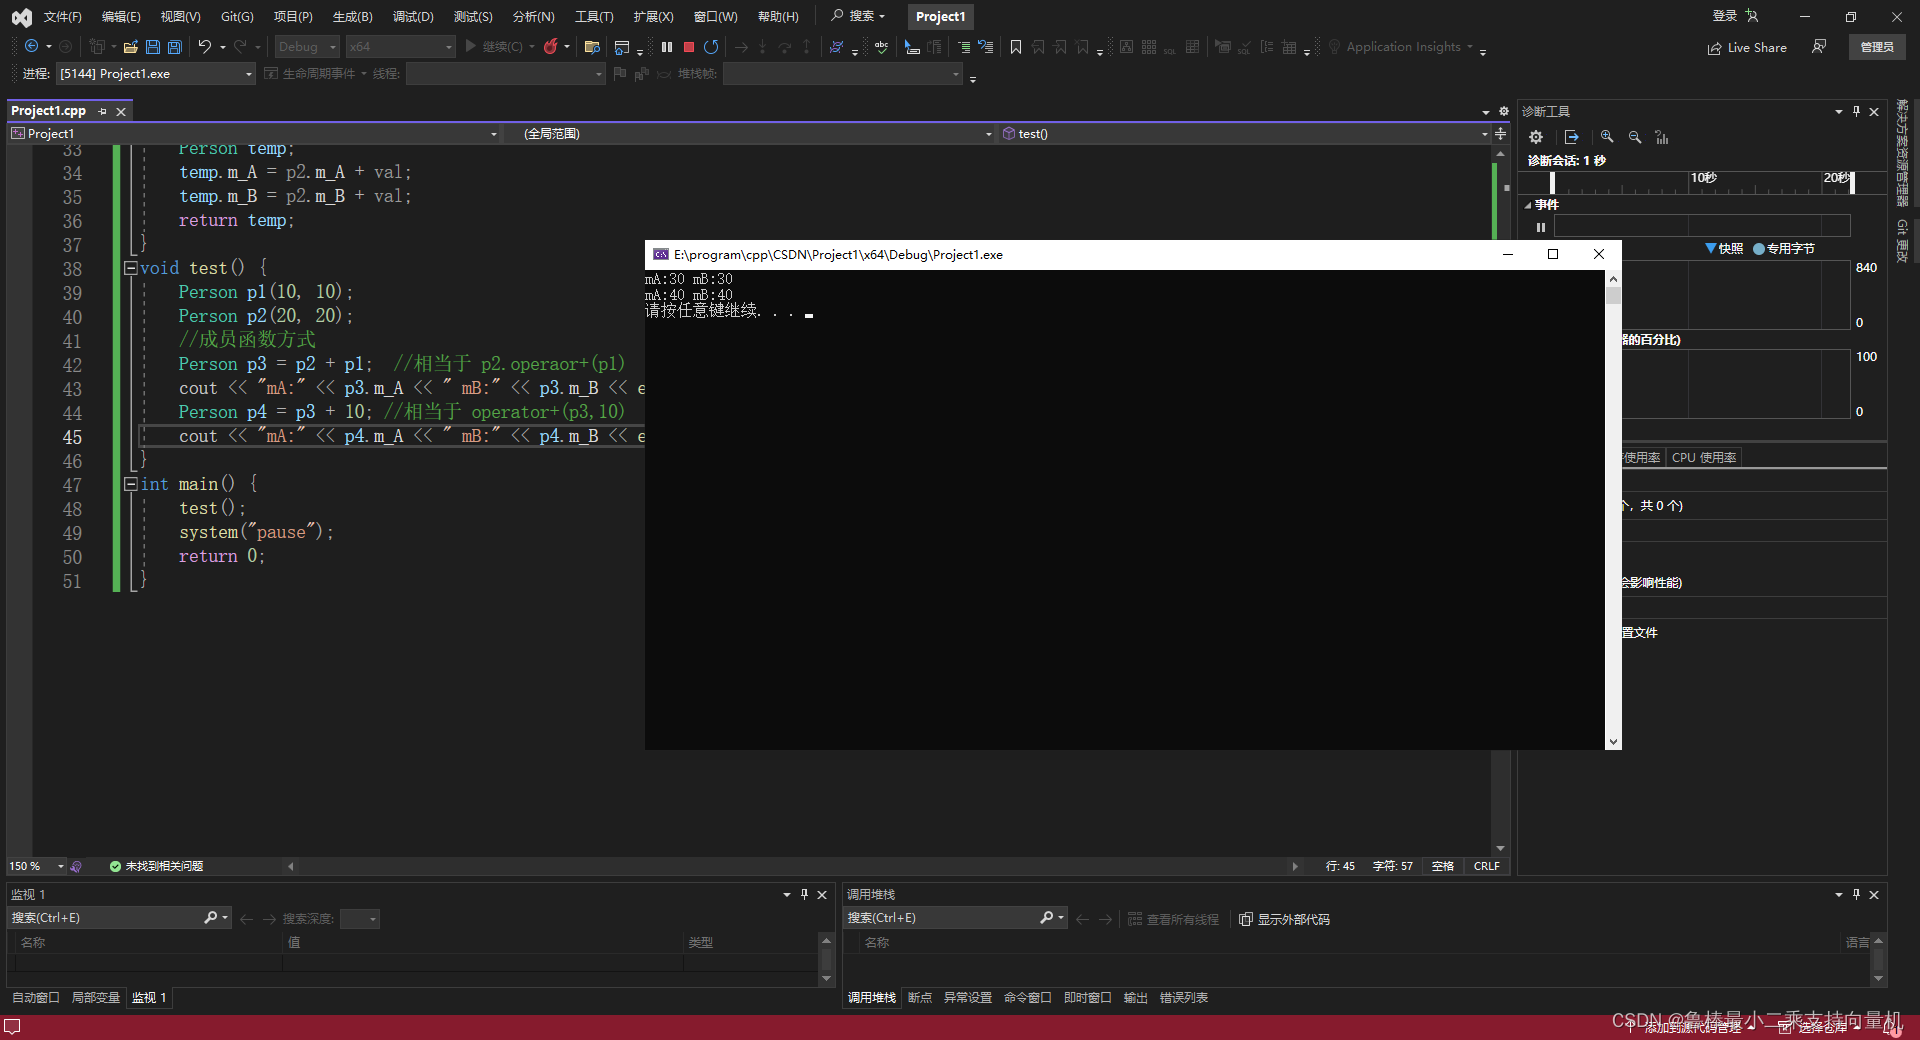Screen dimensions: 1920x1040
Task: Click the increase indent icon
Action: point(964,47)
